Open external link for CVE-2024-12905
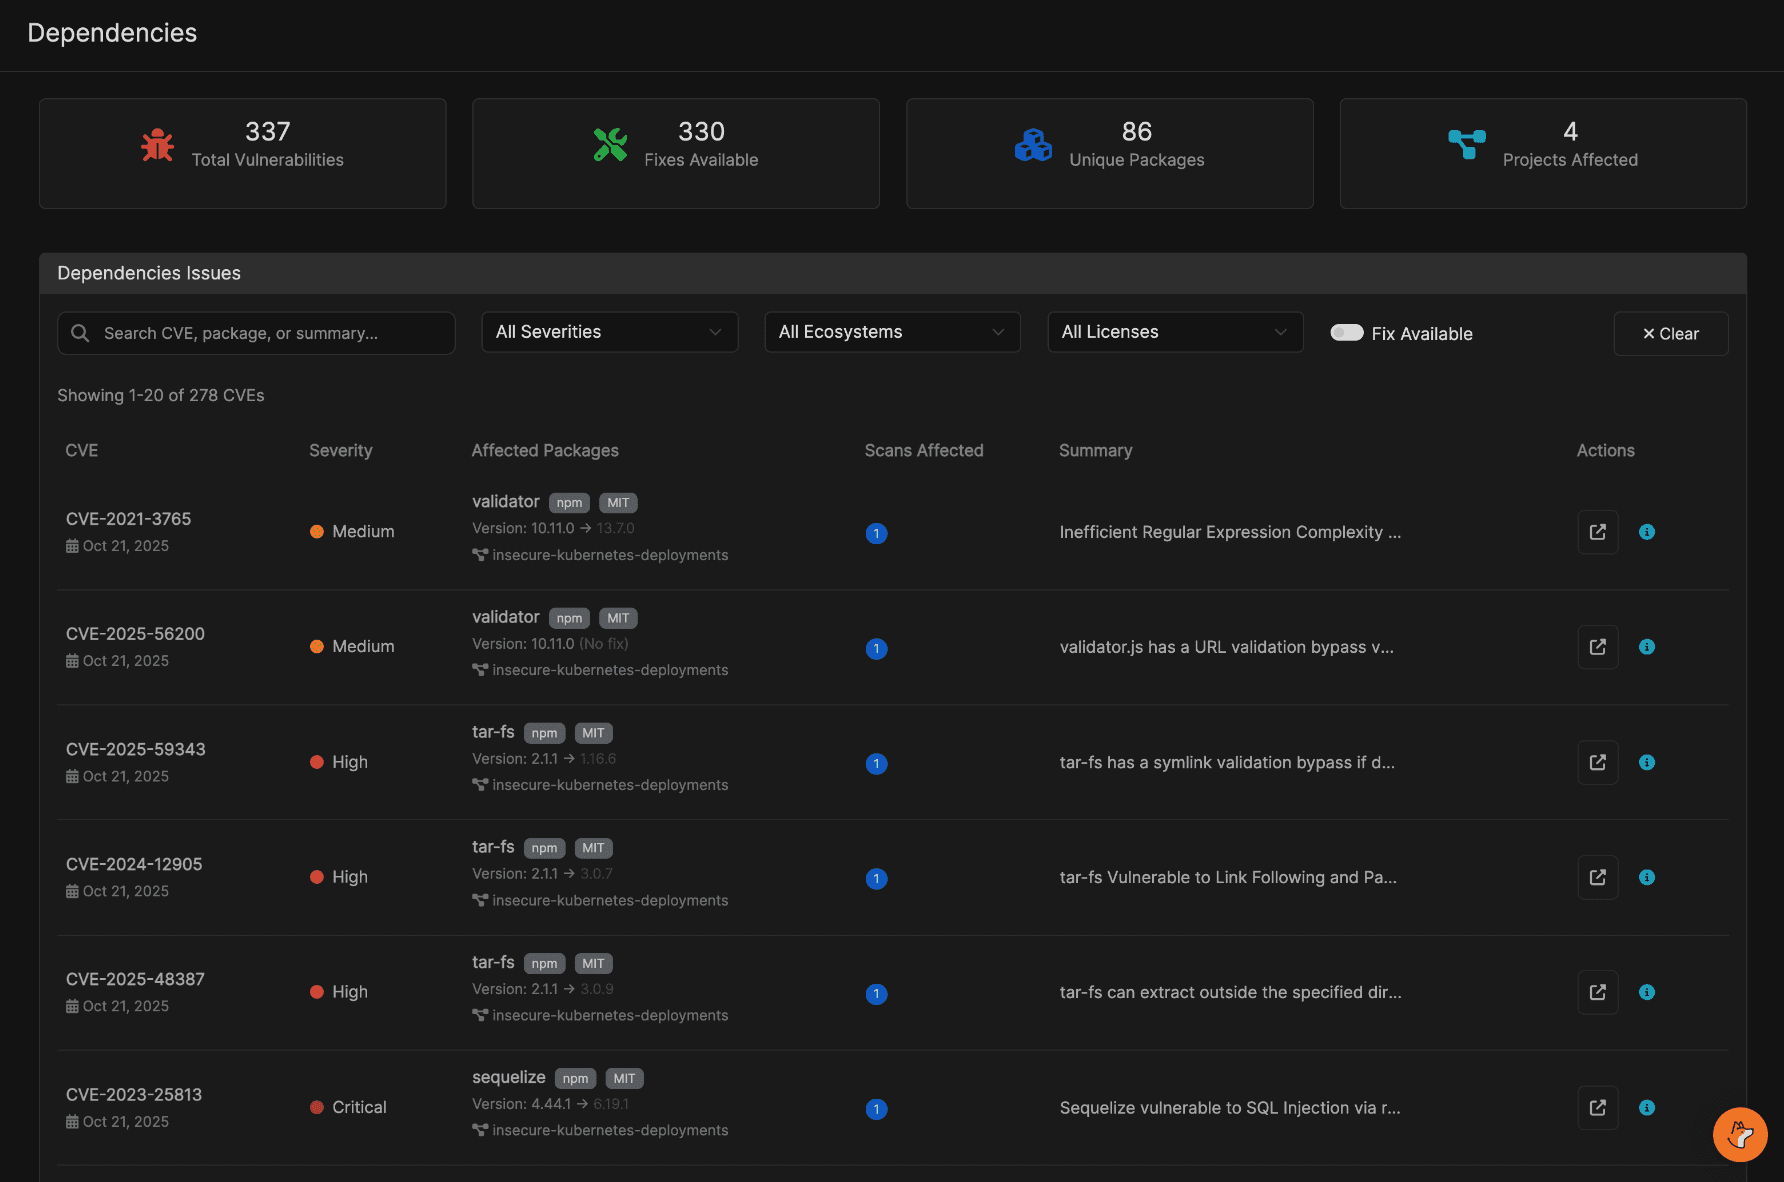Viewport: 1784px width, 1182px height. 1597,877
